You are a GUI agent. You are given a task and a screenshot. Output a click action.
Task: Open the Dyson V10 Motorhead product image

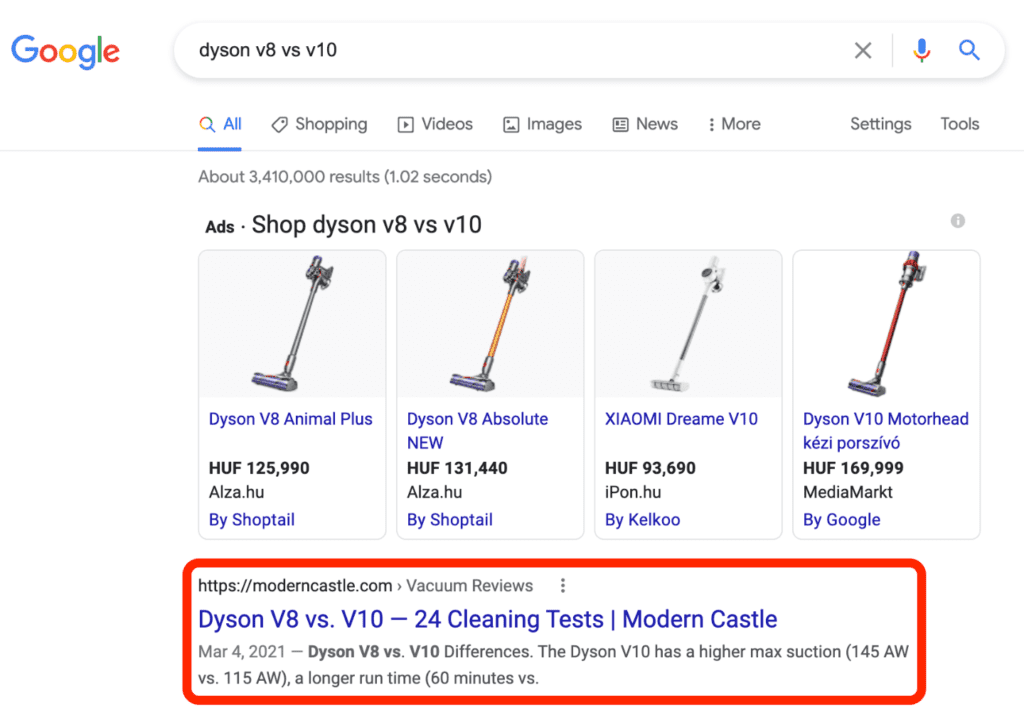tap(886, 324)
